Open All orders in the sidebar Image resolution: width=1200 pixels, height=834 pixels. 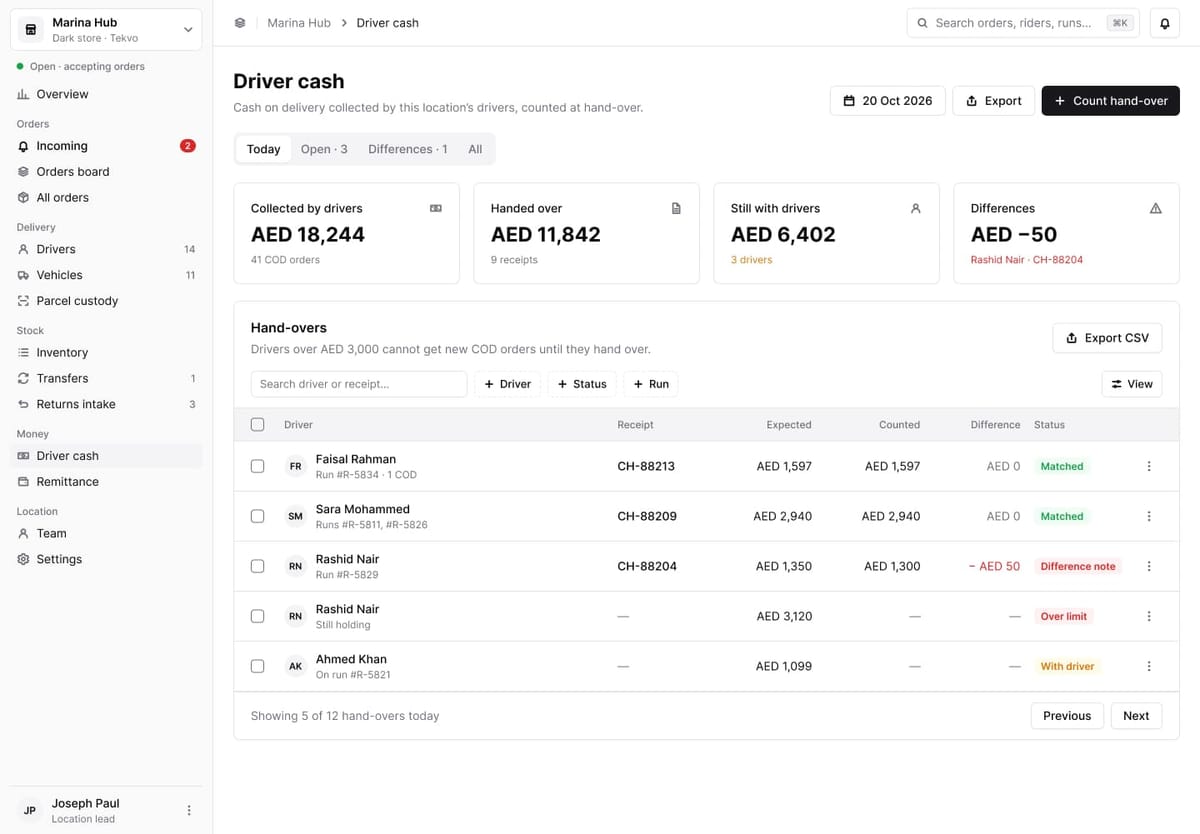point(106,198)
